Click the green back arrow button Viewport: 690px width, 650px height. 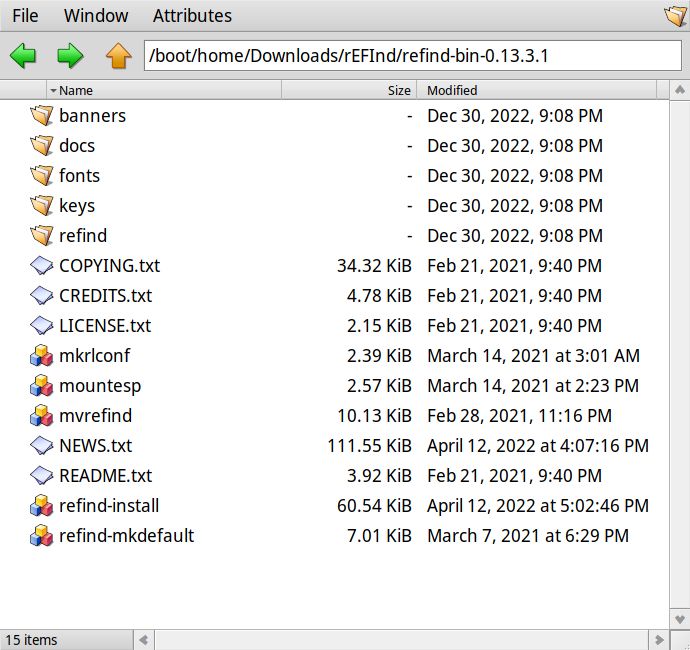(x=23, y=56)
